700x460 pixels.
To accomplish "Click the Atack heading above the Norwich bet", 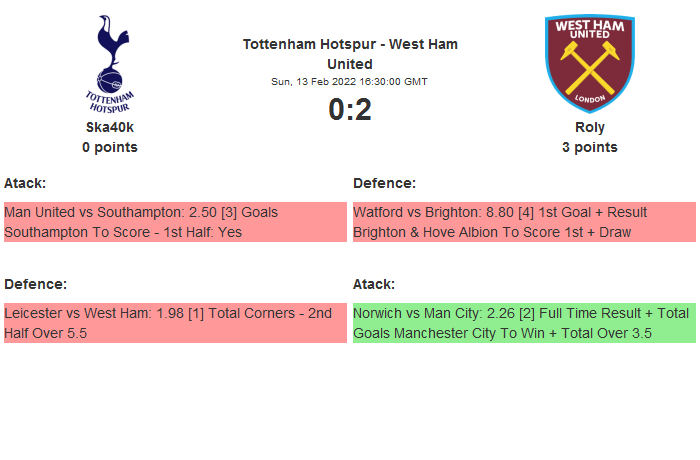I will (374, 284).
